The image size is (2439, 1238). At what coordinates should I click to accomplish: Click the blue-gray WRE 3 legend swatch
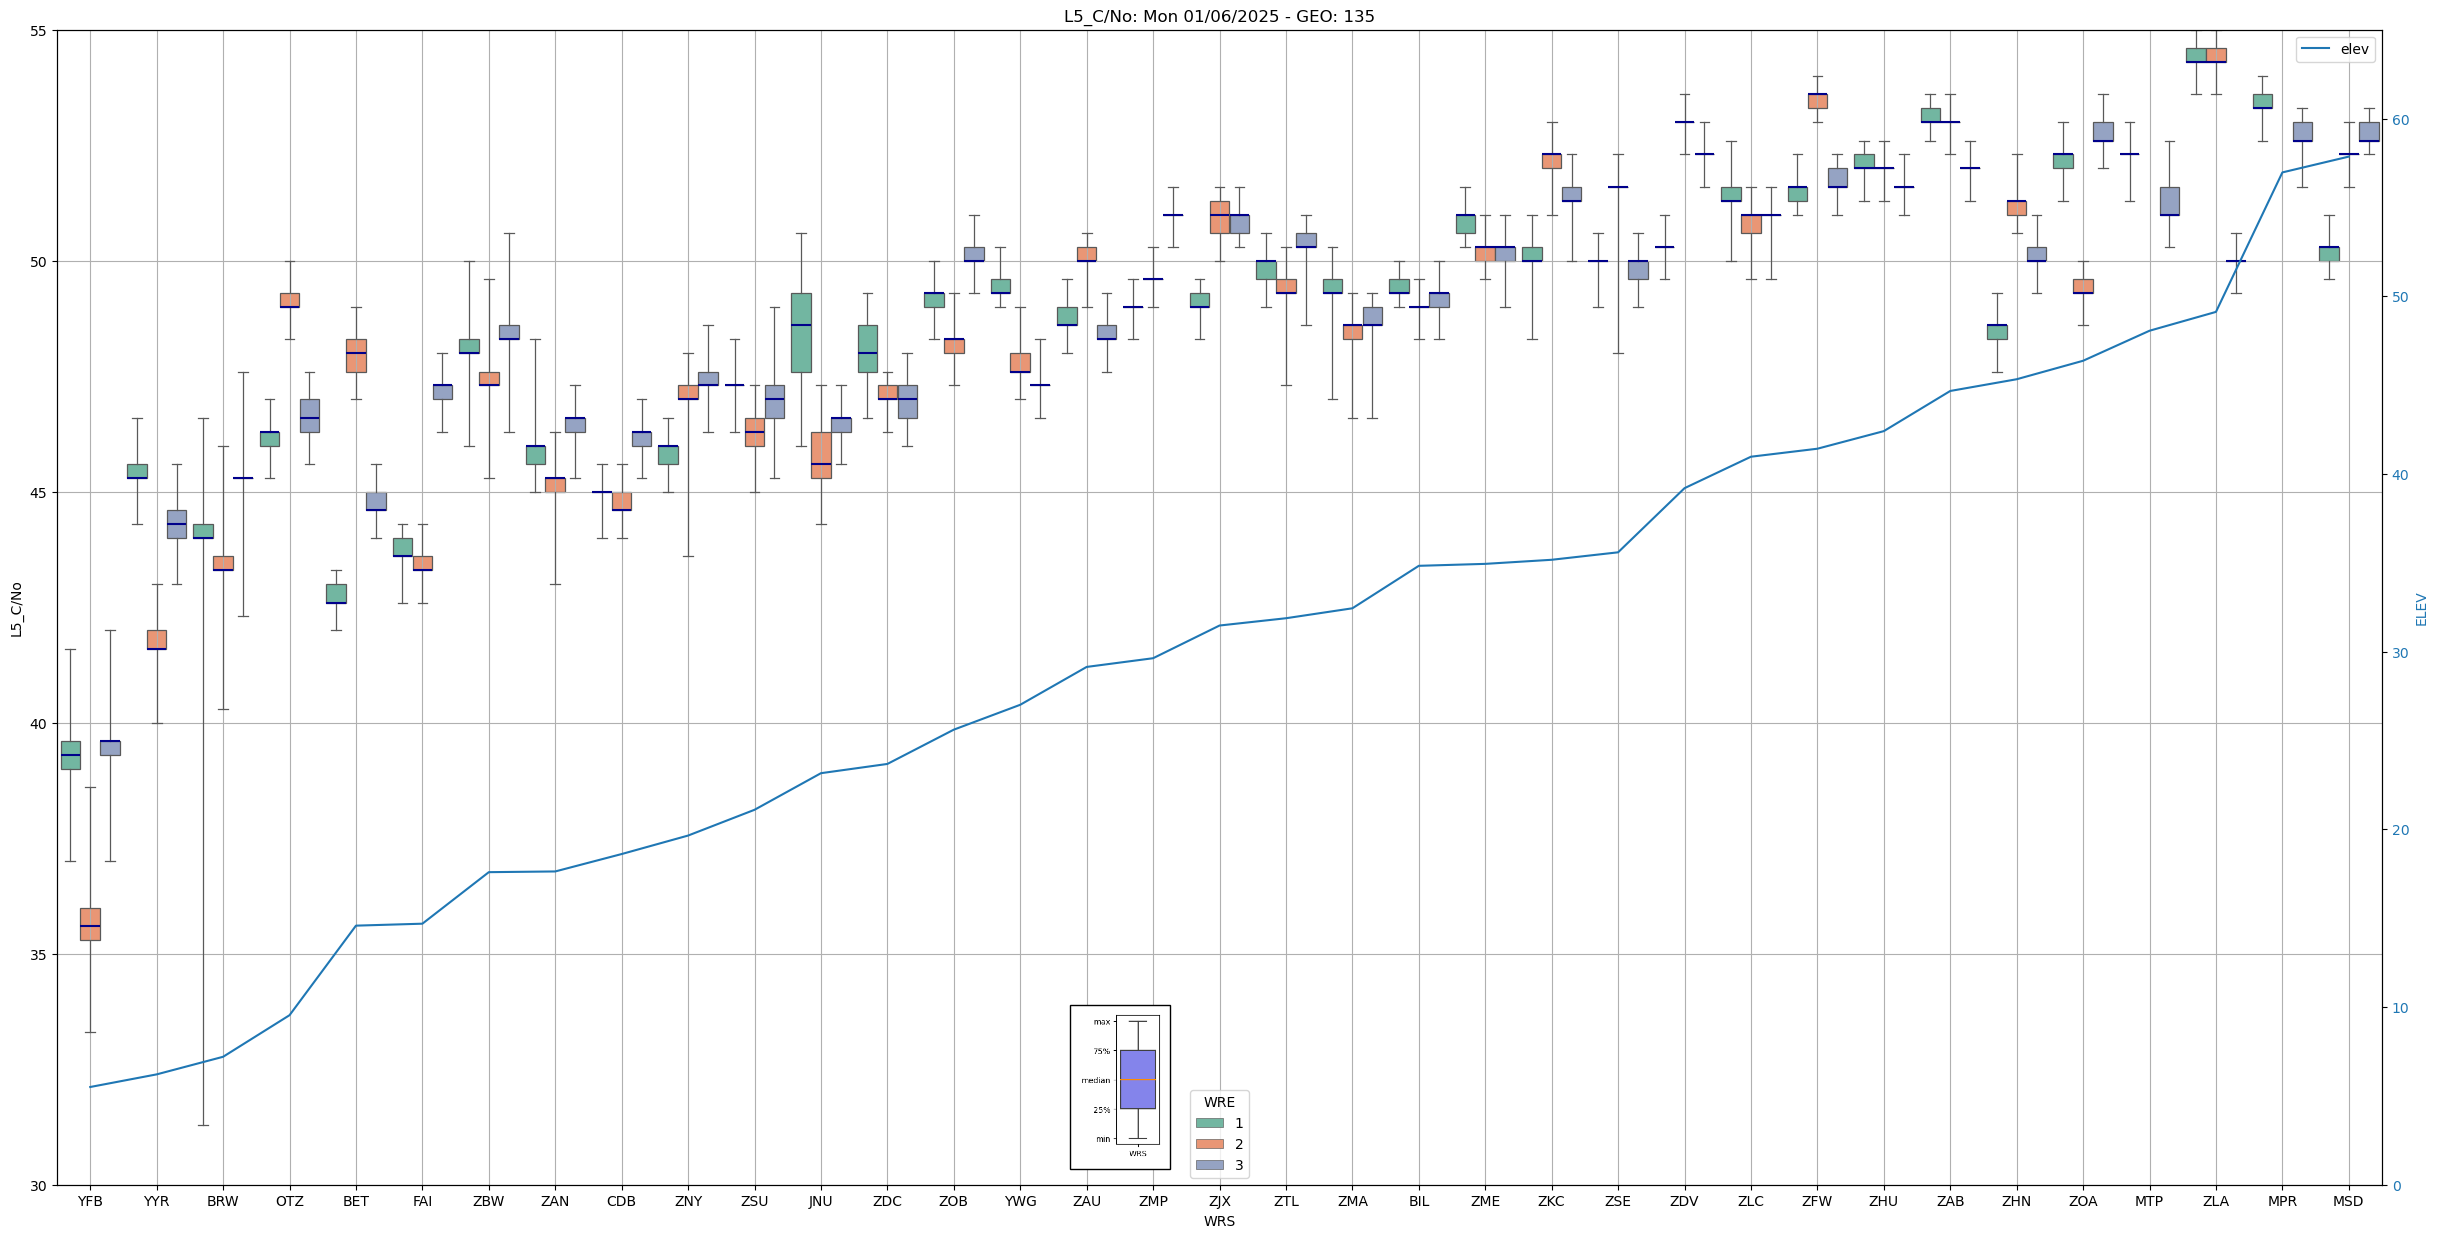point(1209,1165)
